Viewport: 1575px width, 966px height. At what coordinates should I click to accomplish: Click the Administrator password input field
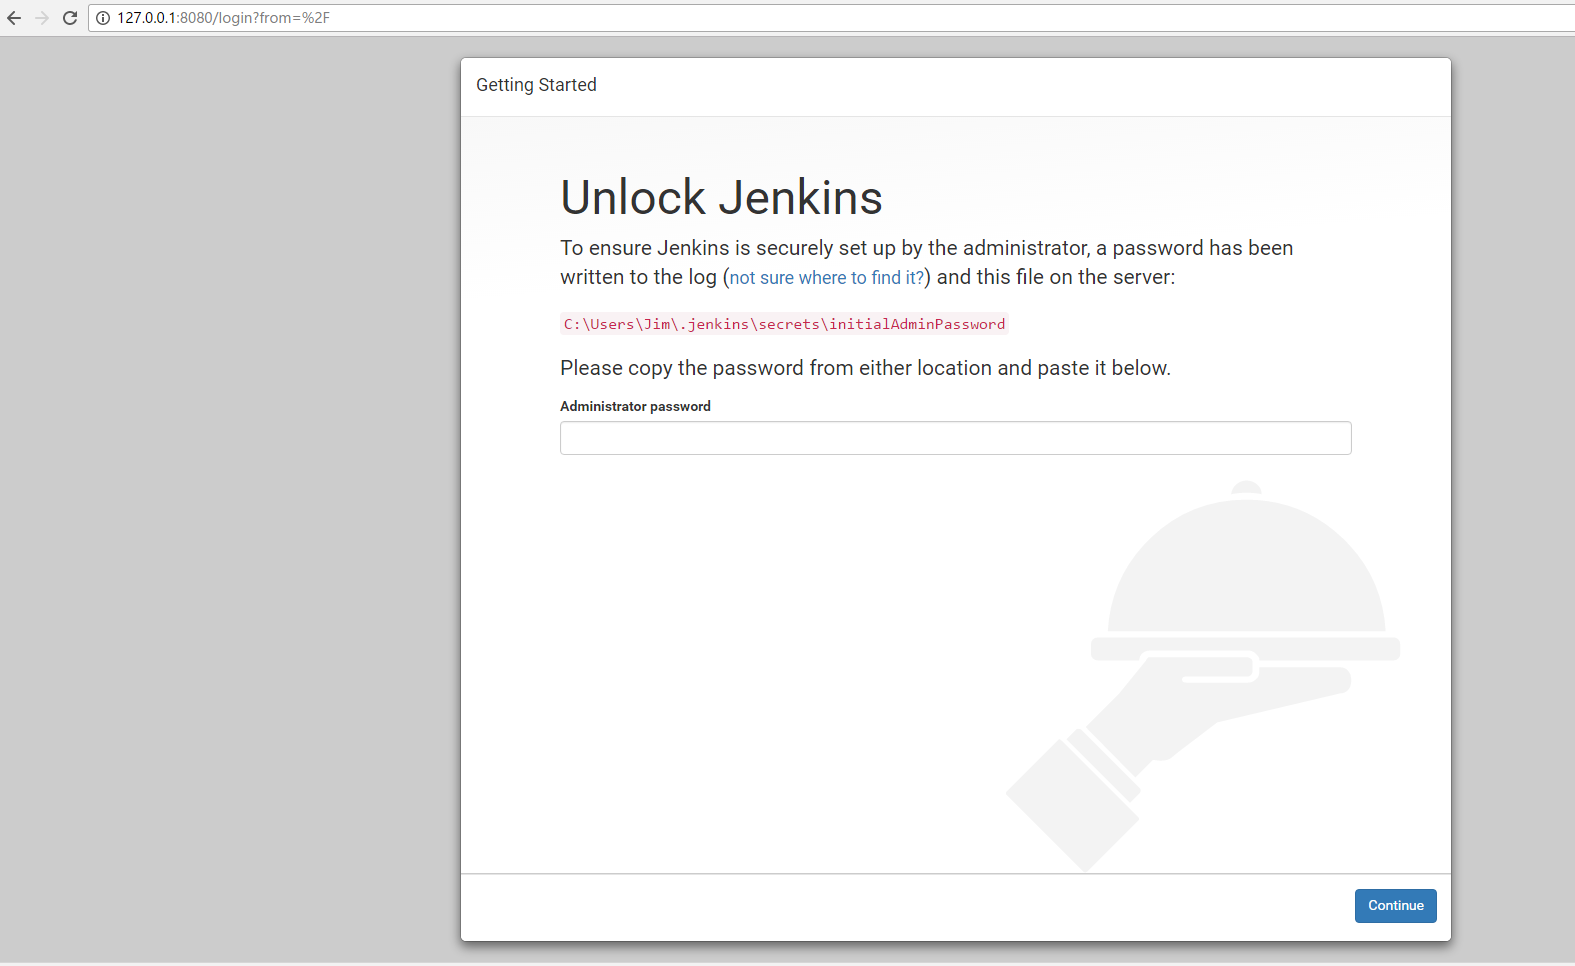tap(955, 438)
